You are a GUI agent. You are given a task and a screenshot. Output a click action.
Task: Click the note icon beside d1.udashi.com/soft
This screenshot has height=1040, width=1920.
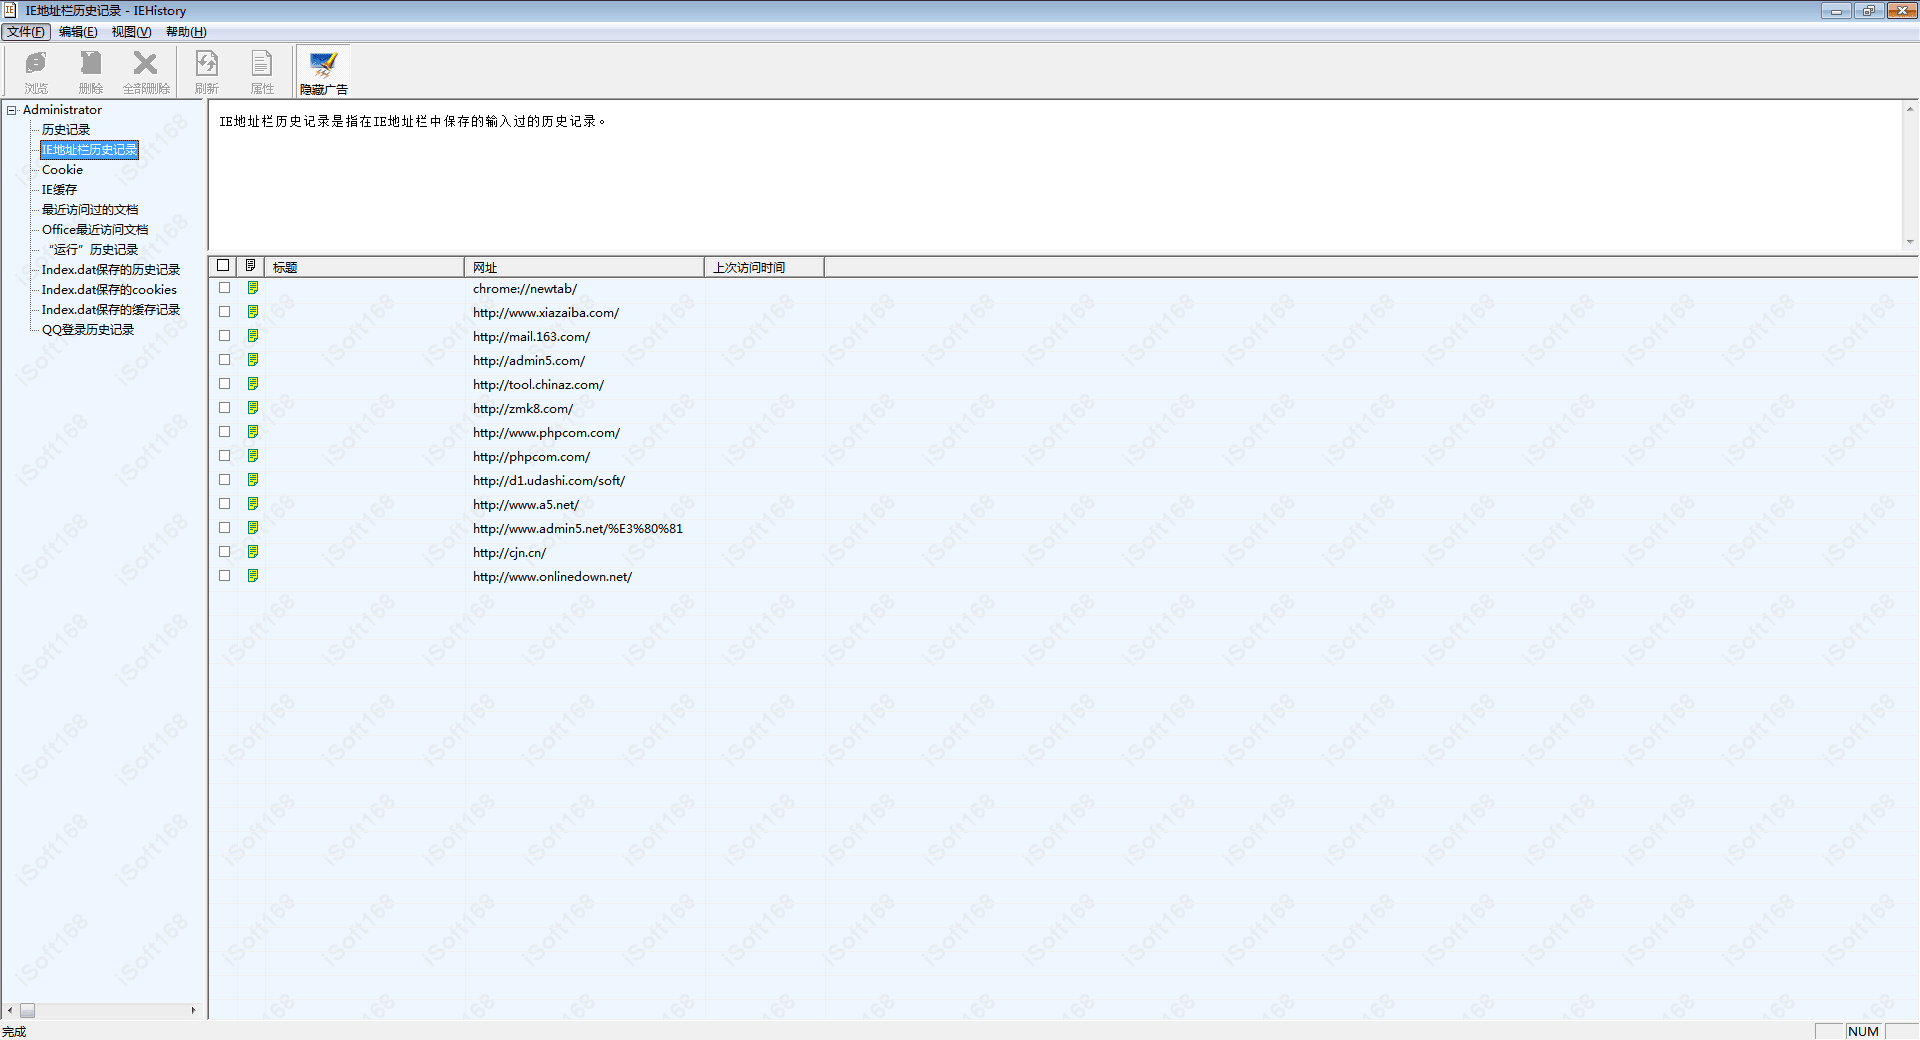pos(253,480)
